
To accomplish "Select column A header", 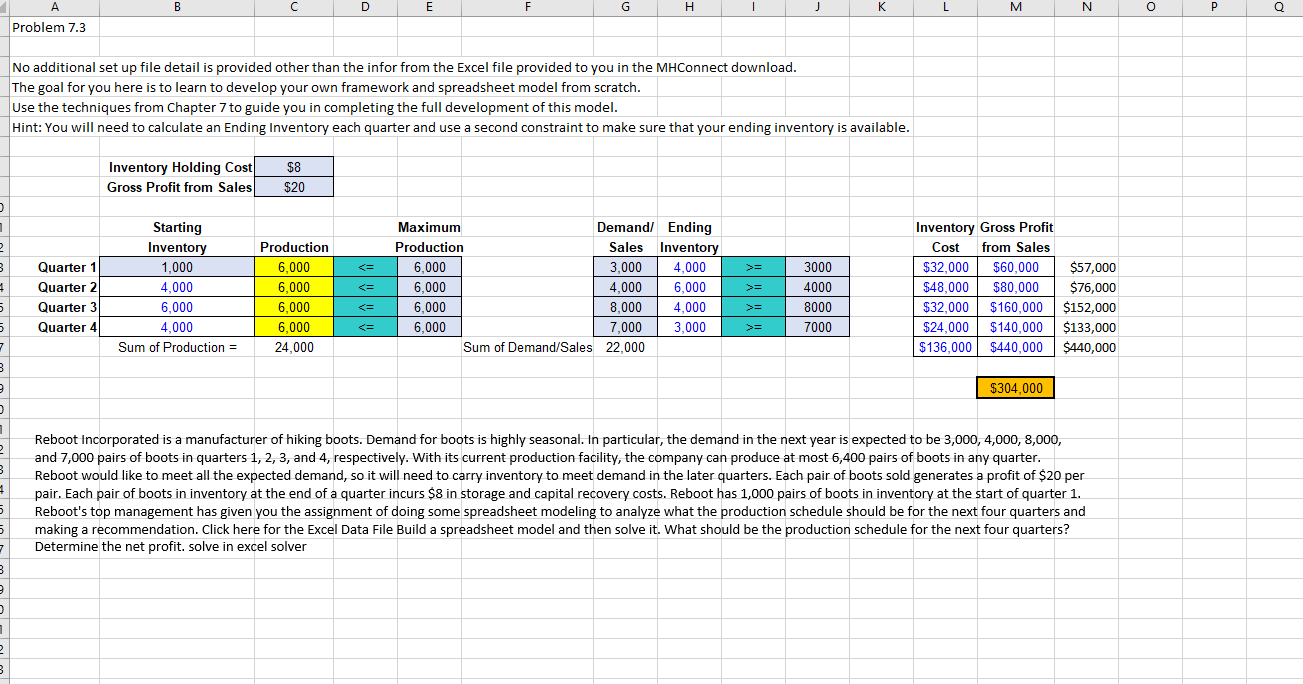I will [54, 7].
